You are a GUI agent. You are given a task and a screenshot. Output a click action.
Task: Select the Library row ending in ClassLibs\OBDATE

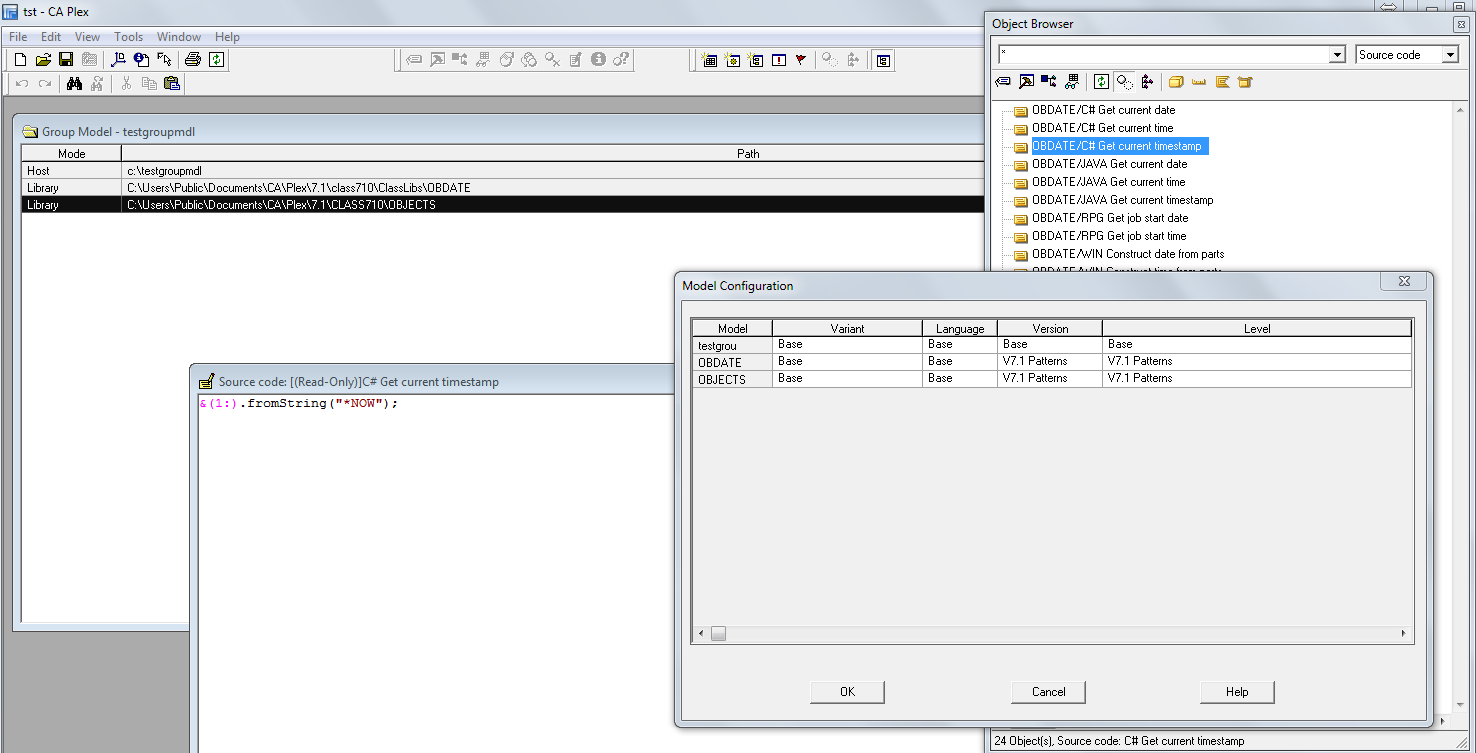pos(503,188)
